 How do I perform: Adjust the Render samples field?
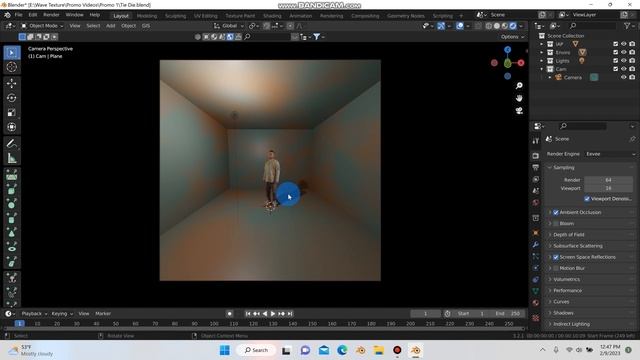point(608,180)
